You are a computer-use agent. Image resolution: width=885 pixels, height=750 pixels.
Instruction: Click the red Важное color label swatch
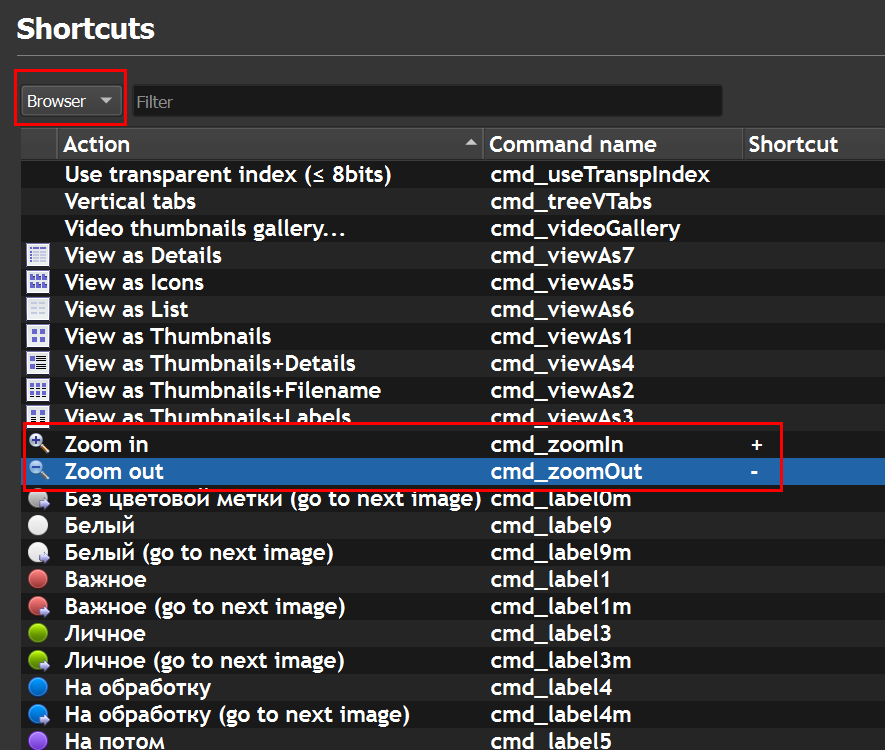38,580
